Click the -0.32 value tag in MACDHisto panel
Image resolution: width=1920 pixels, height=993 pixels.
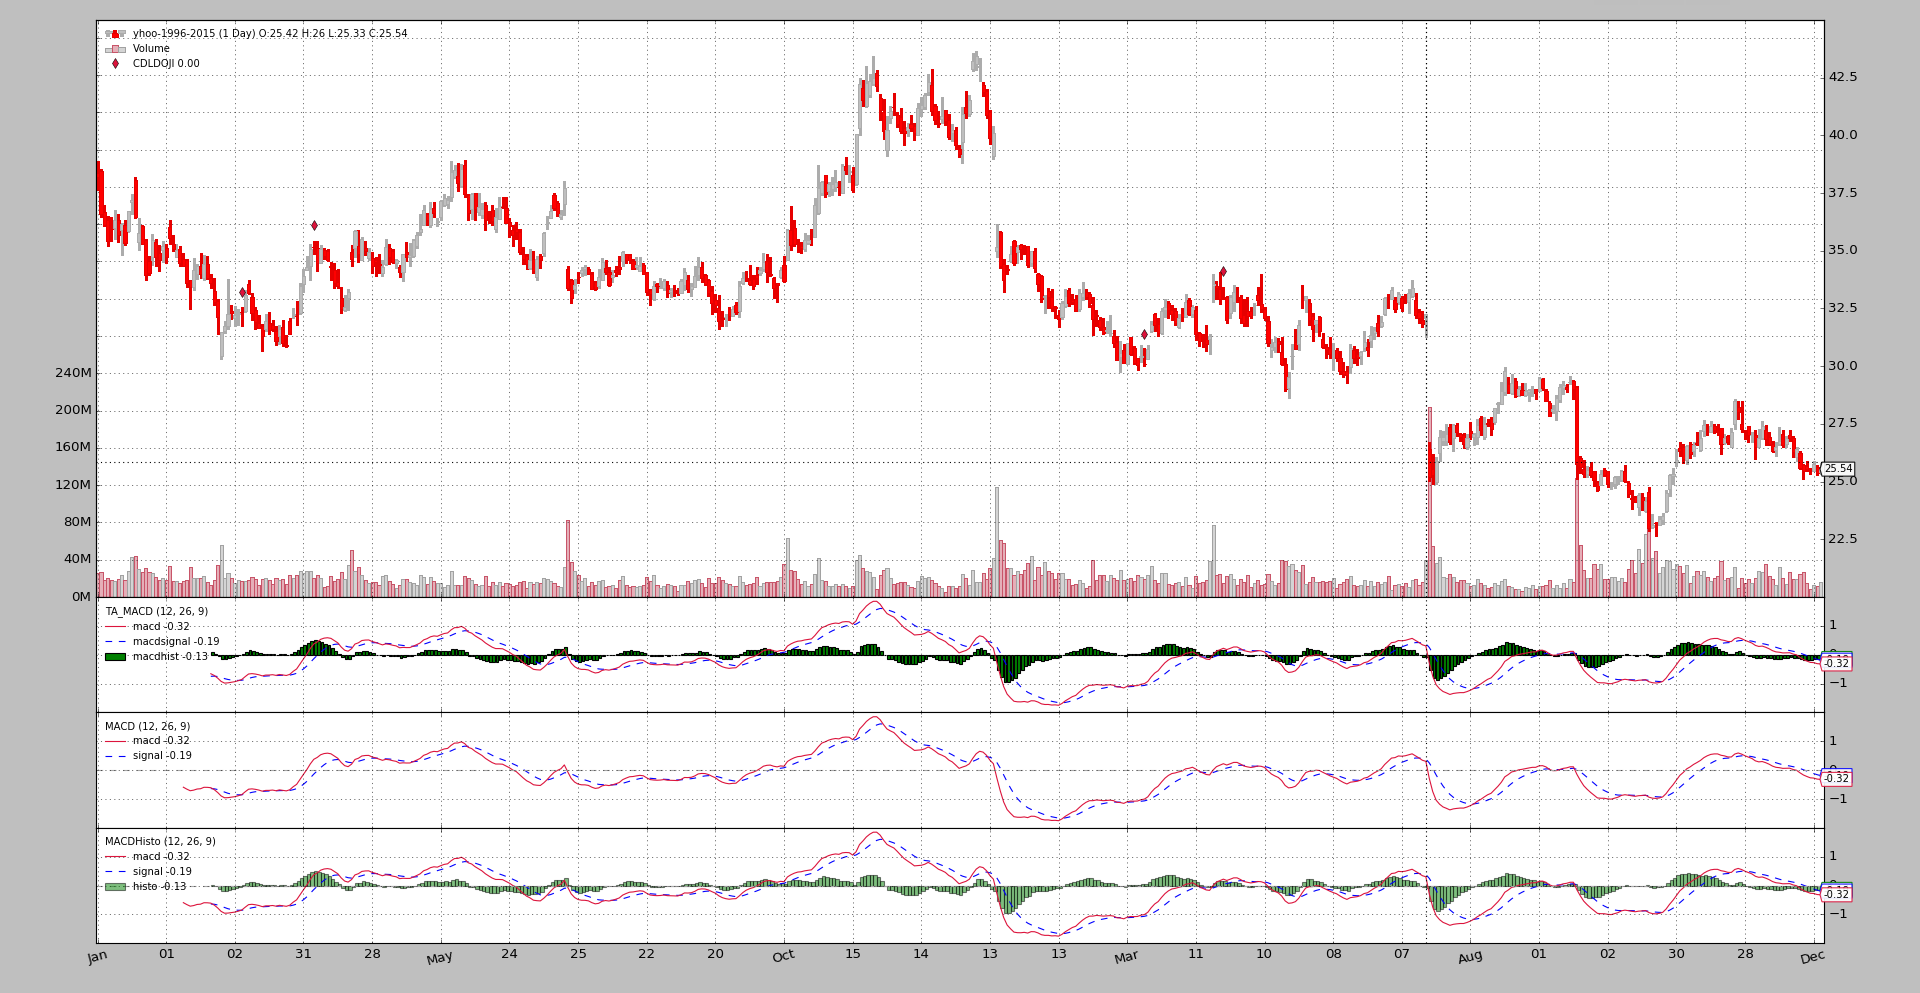coord(1836,894)
